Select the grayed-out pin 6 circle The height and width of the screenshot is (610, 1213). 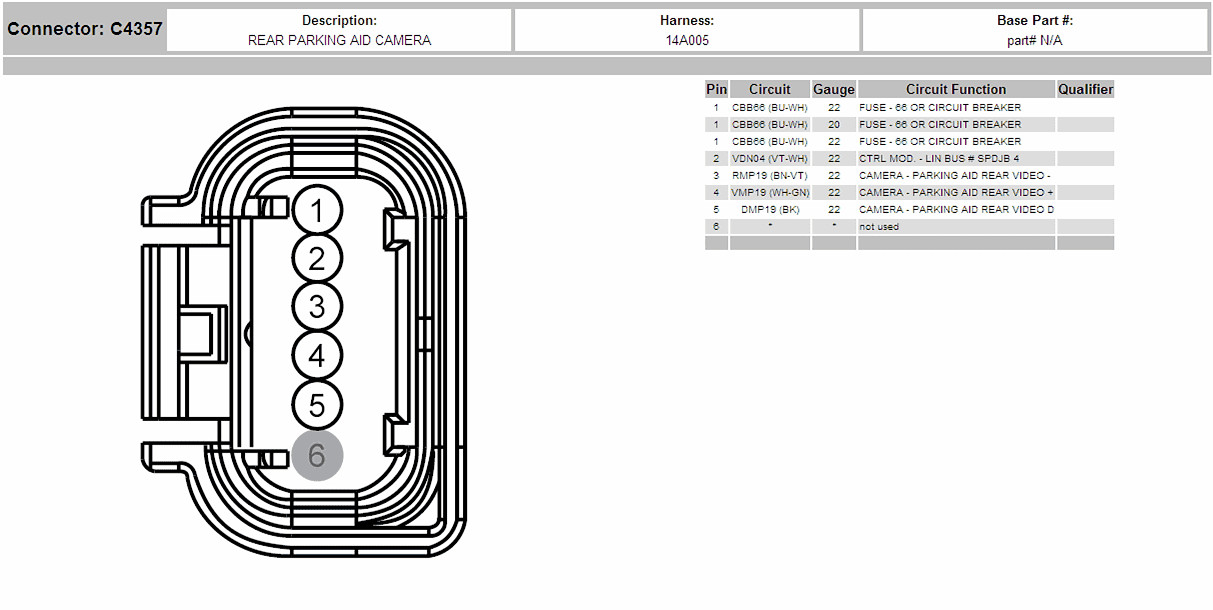click(x=317, y=455)
